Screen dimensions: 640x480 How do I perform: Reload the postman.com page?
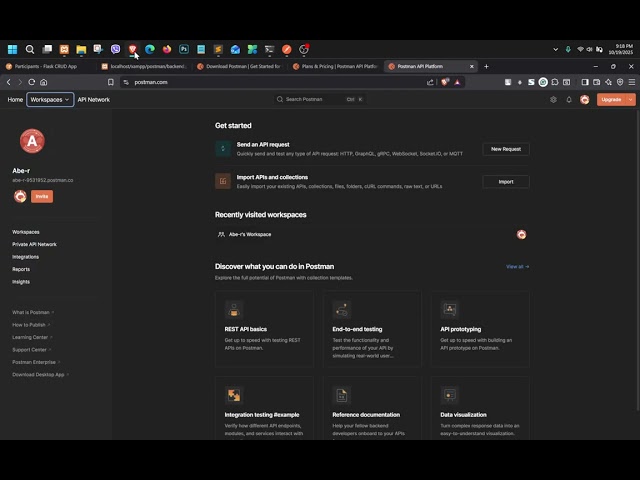[x=31, y=82]
